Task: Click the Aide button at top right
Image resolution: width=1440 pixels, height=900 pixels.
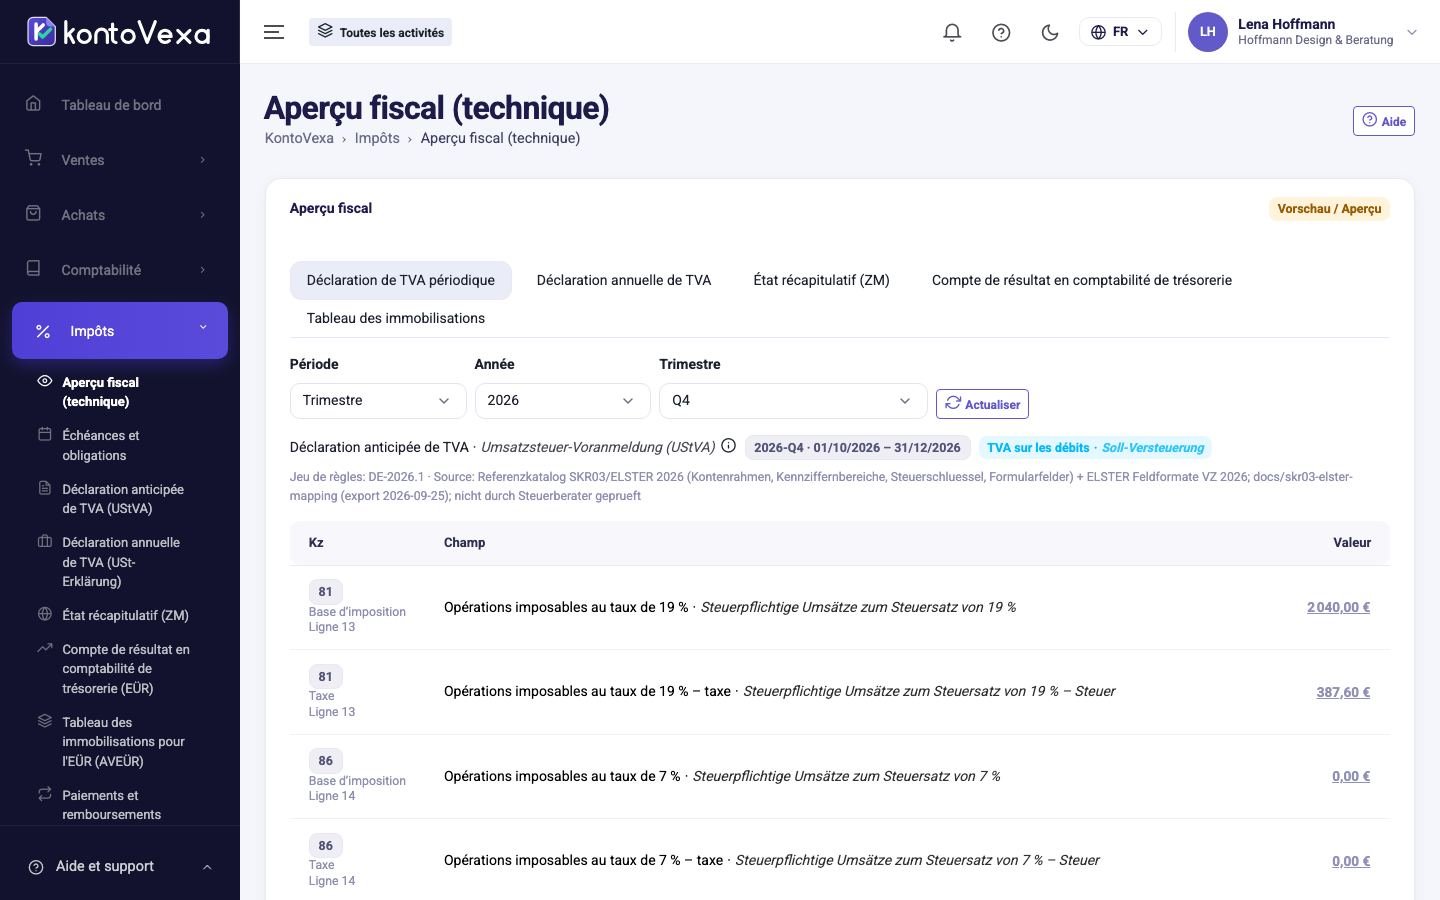Action: click(1384, 121)
